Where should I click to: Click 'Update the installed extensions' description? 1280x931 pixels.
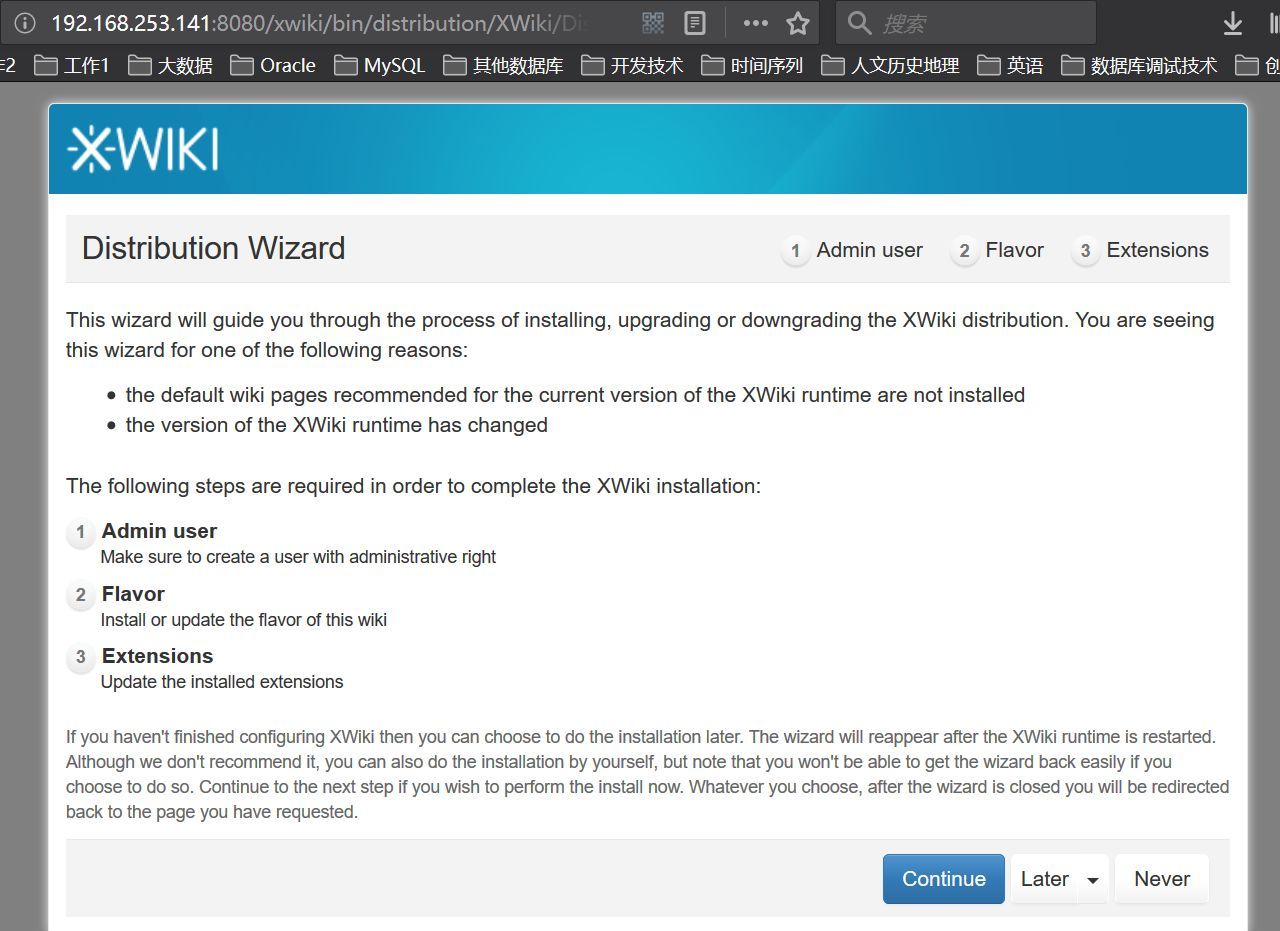[x=222, y=682]
